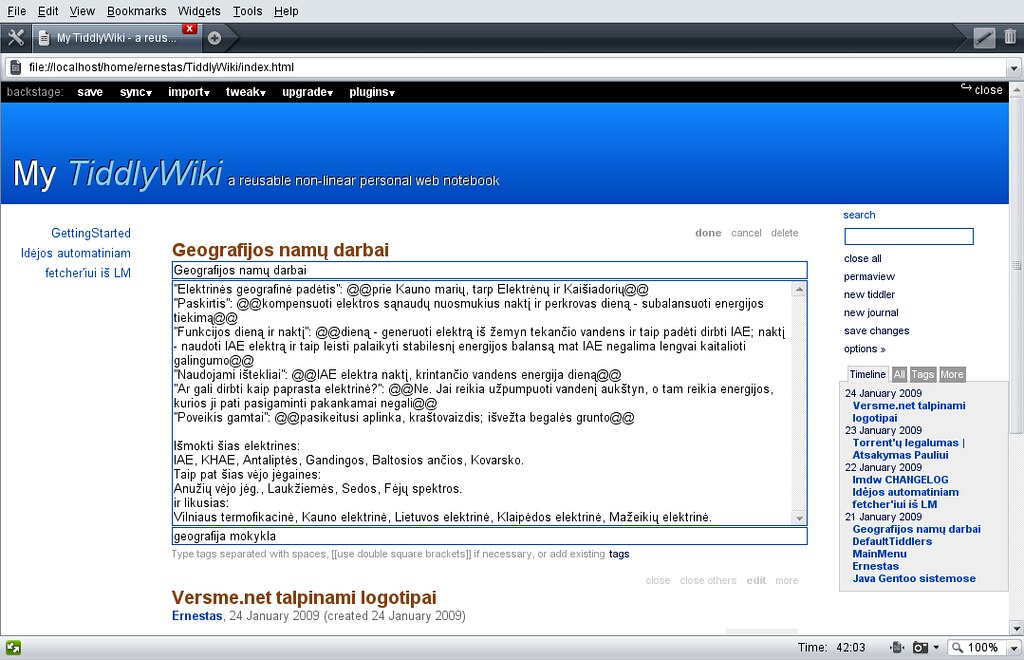The image size is (1024, 660).
Task: Click the text area scrollbar up arrow
Action: [799, 289]
